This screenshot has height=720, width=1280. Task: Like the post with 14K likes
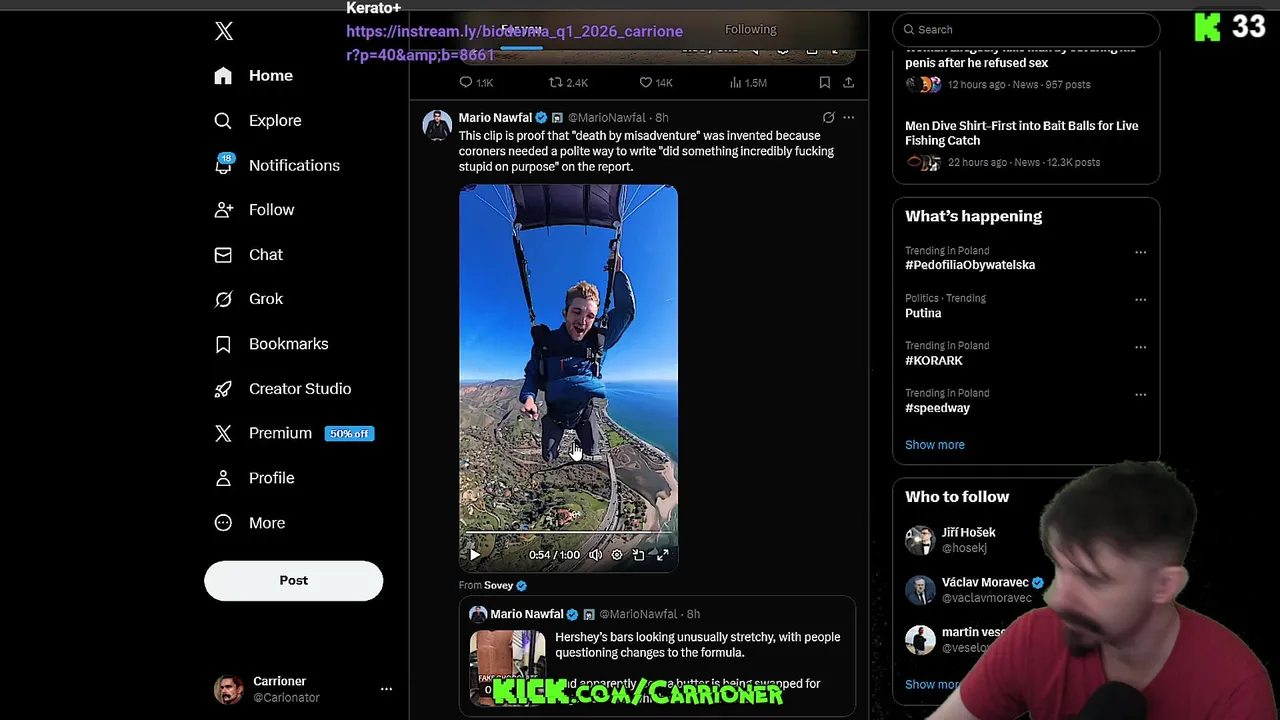click(x=655, y=83)
